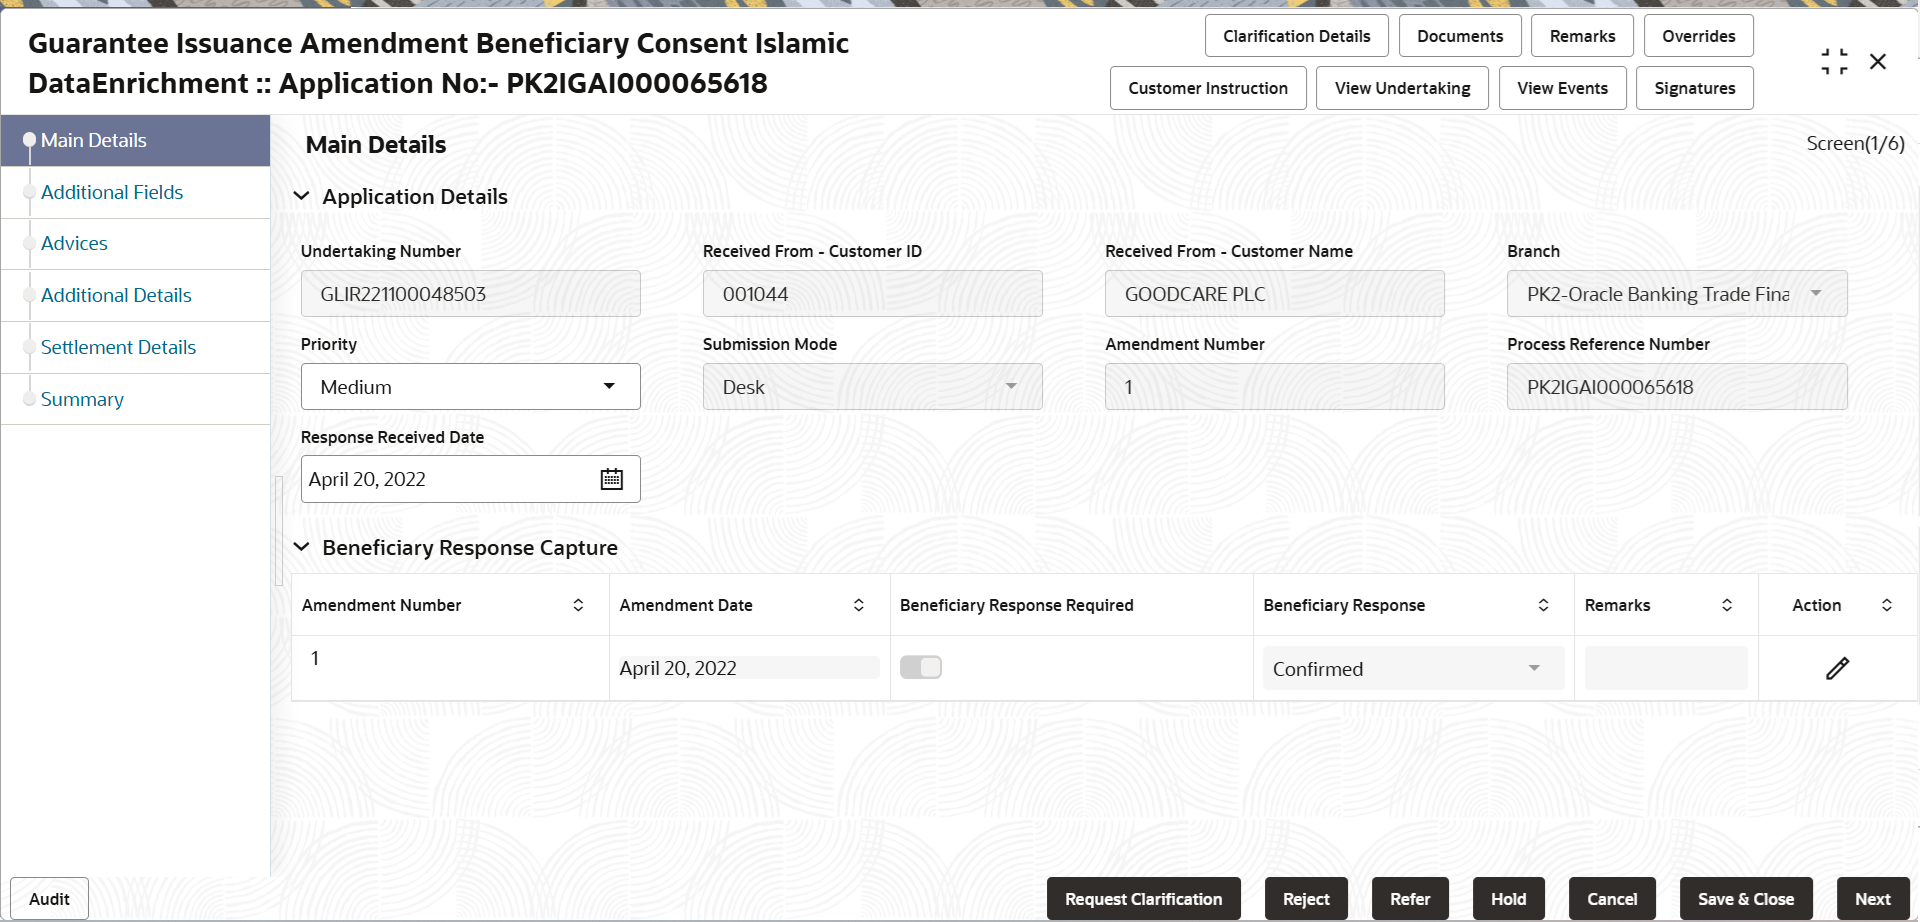Click the collapse-window arrows icon

[x=1834, y=62]
